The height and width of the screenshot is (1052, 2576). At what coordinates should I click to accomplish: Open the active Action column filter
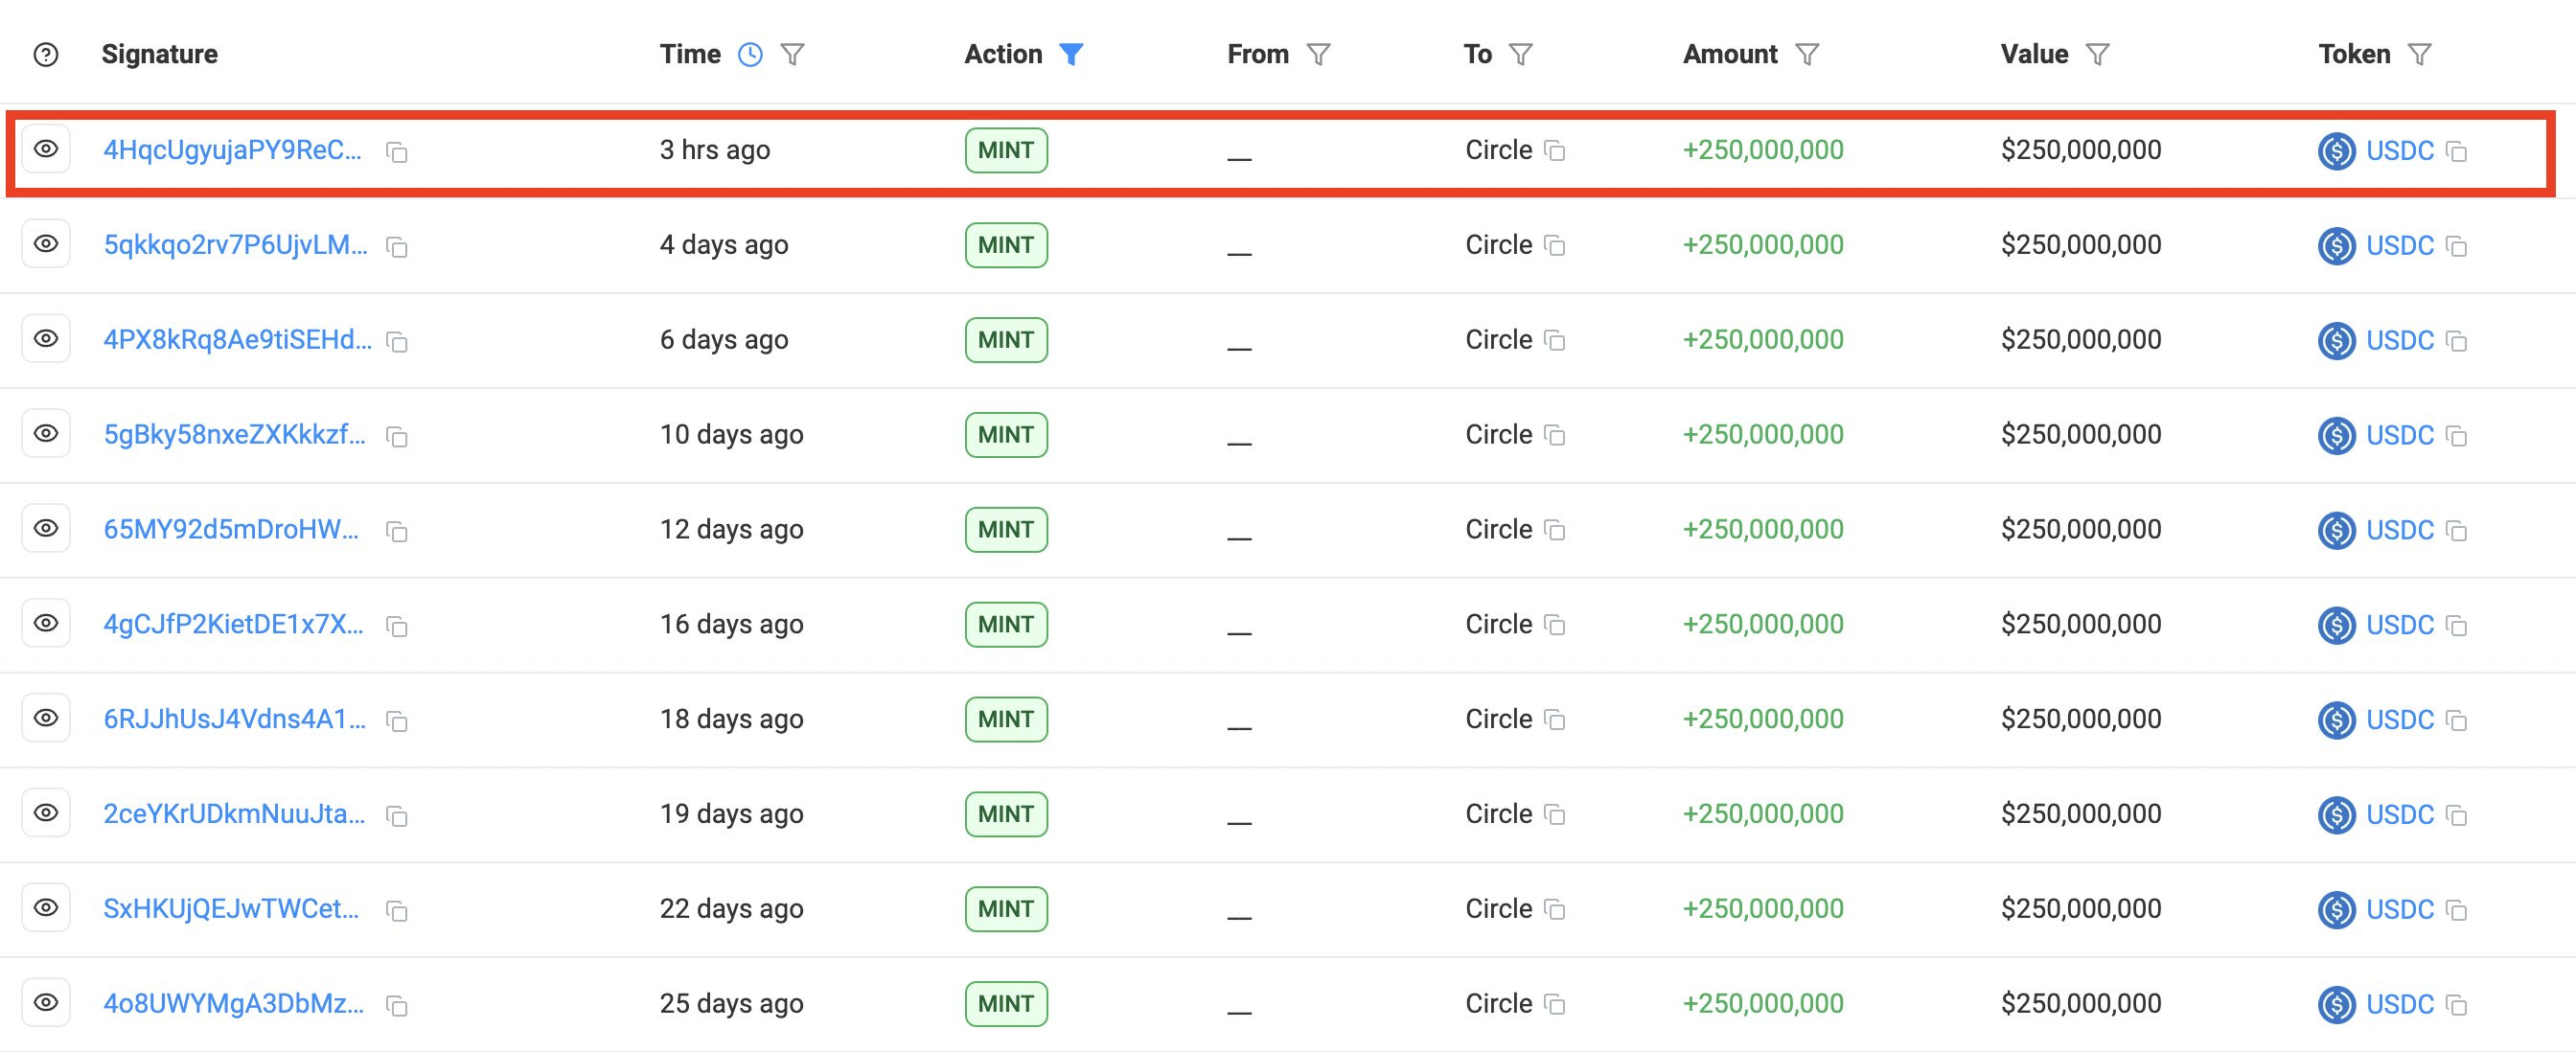[x=1071, y=54]
